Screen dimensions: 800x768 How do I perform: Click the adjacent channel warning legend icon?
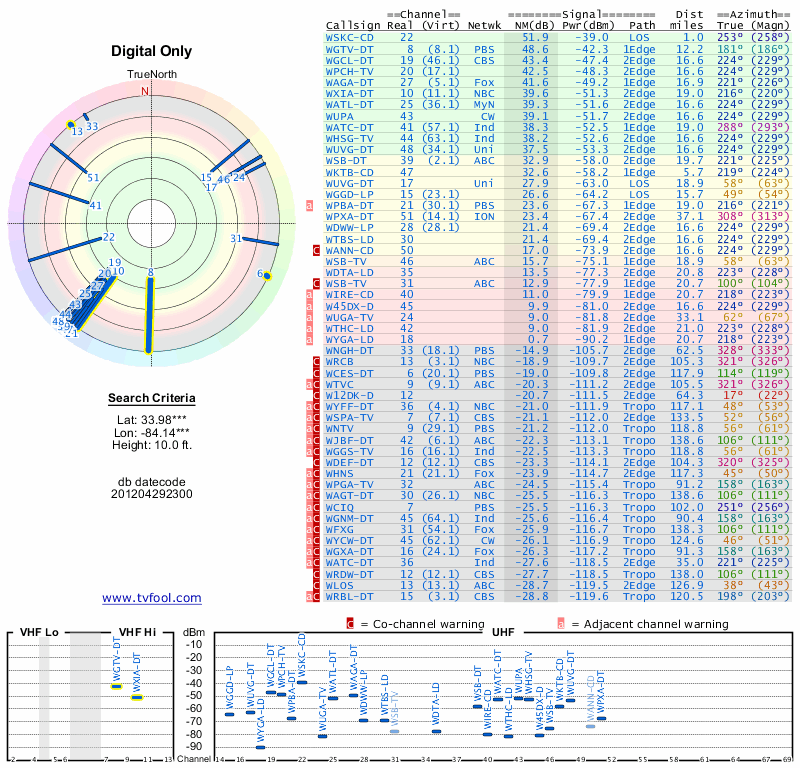click(x=561, y=624)
